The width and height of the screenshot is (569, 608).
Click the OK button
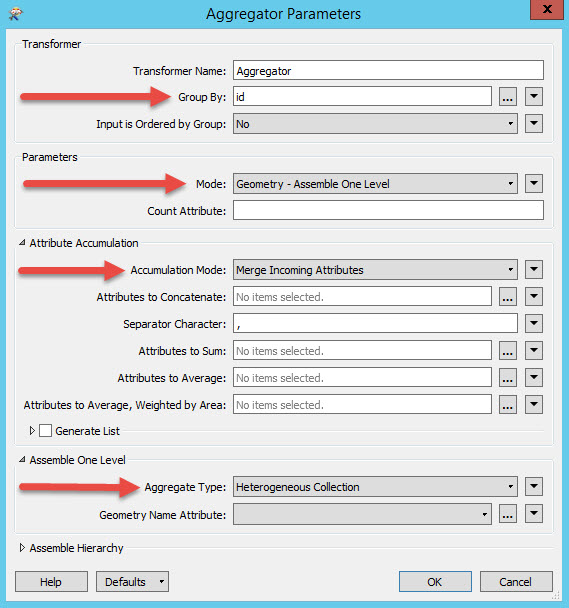click(x=435, y=582)
